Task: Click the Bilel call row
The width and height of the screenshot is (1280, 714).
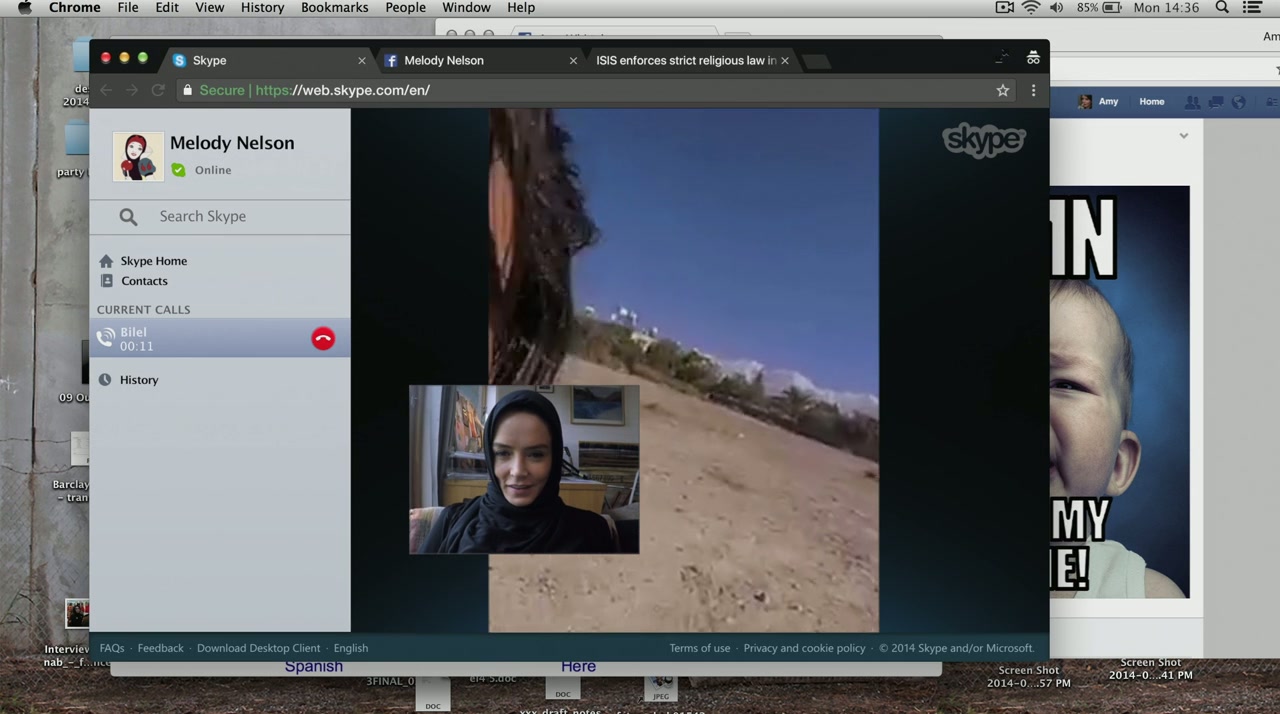Action: coord(220,339)
